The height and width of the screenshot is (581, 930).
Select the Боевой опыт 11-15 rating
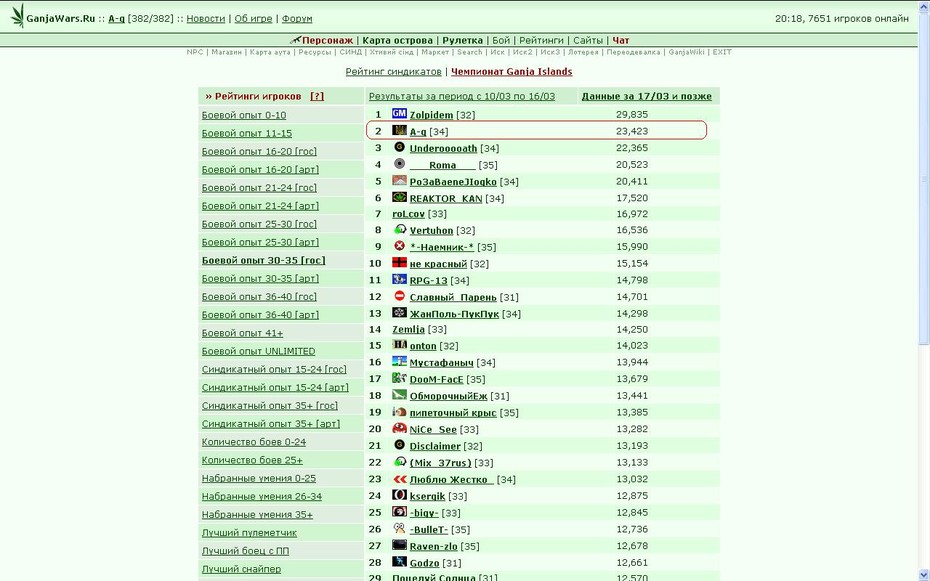247,133
